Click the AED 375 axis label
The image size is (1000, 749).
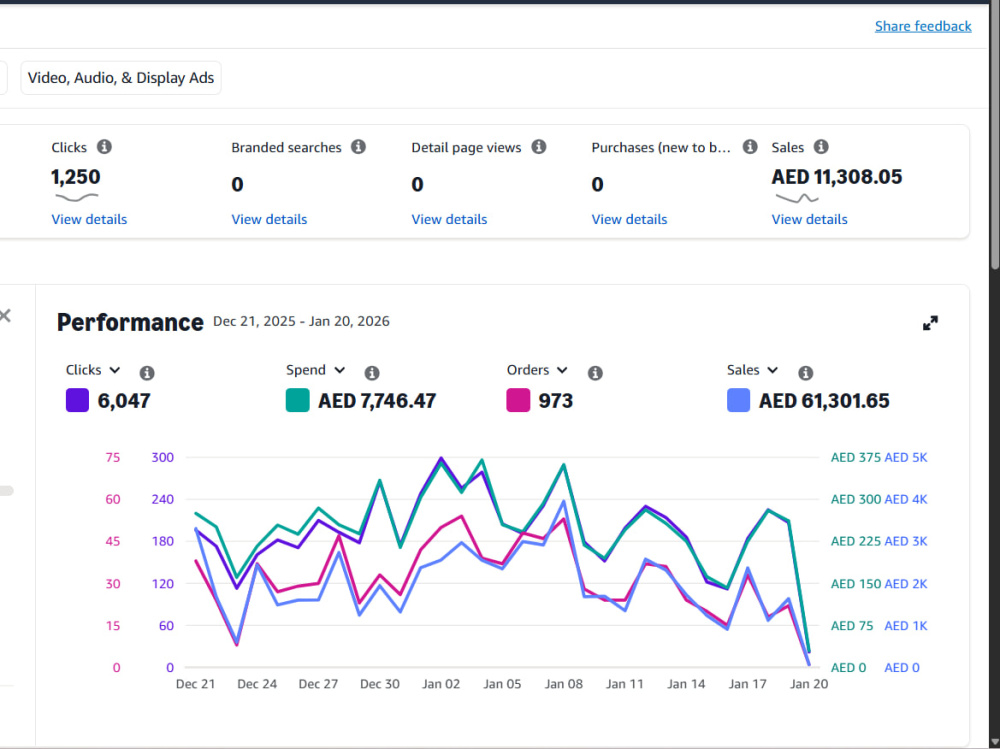[x=855, y=457]
